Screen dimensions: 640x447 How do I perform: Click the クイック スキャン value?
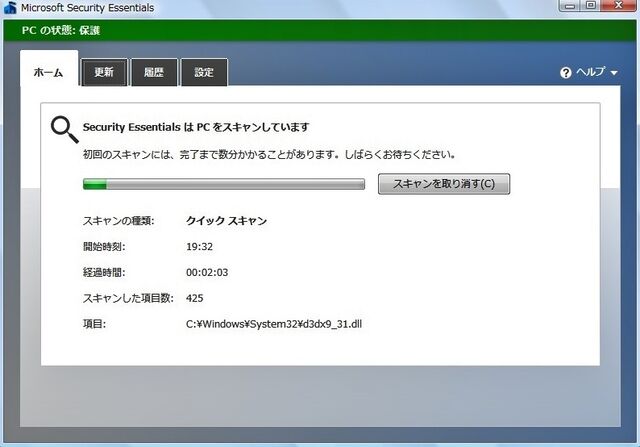[227, 221]
